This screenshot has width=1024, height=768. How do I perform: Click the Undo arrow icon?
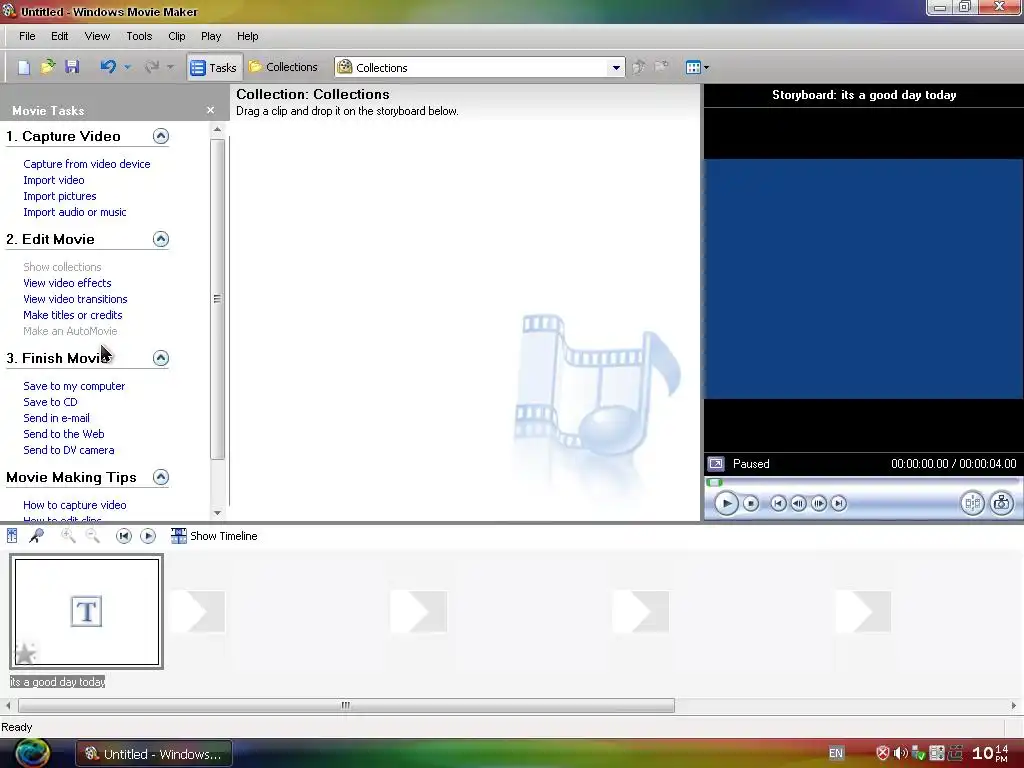(108, 67)
